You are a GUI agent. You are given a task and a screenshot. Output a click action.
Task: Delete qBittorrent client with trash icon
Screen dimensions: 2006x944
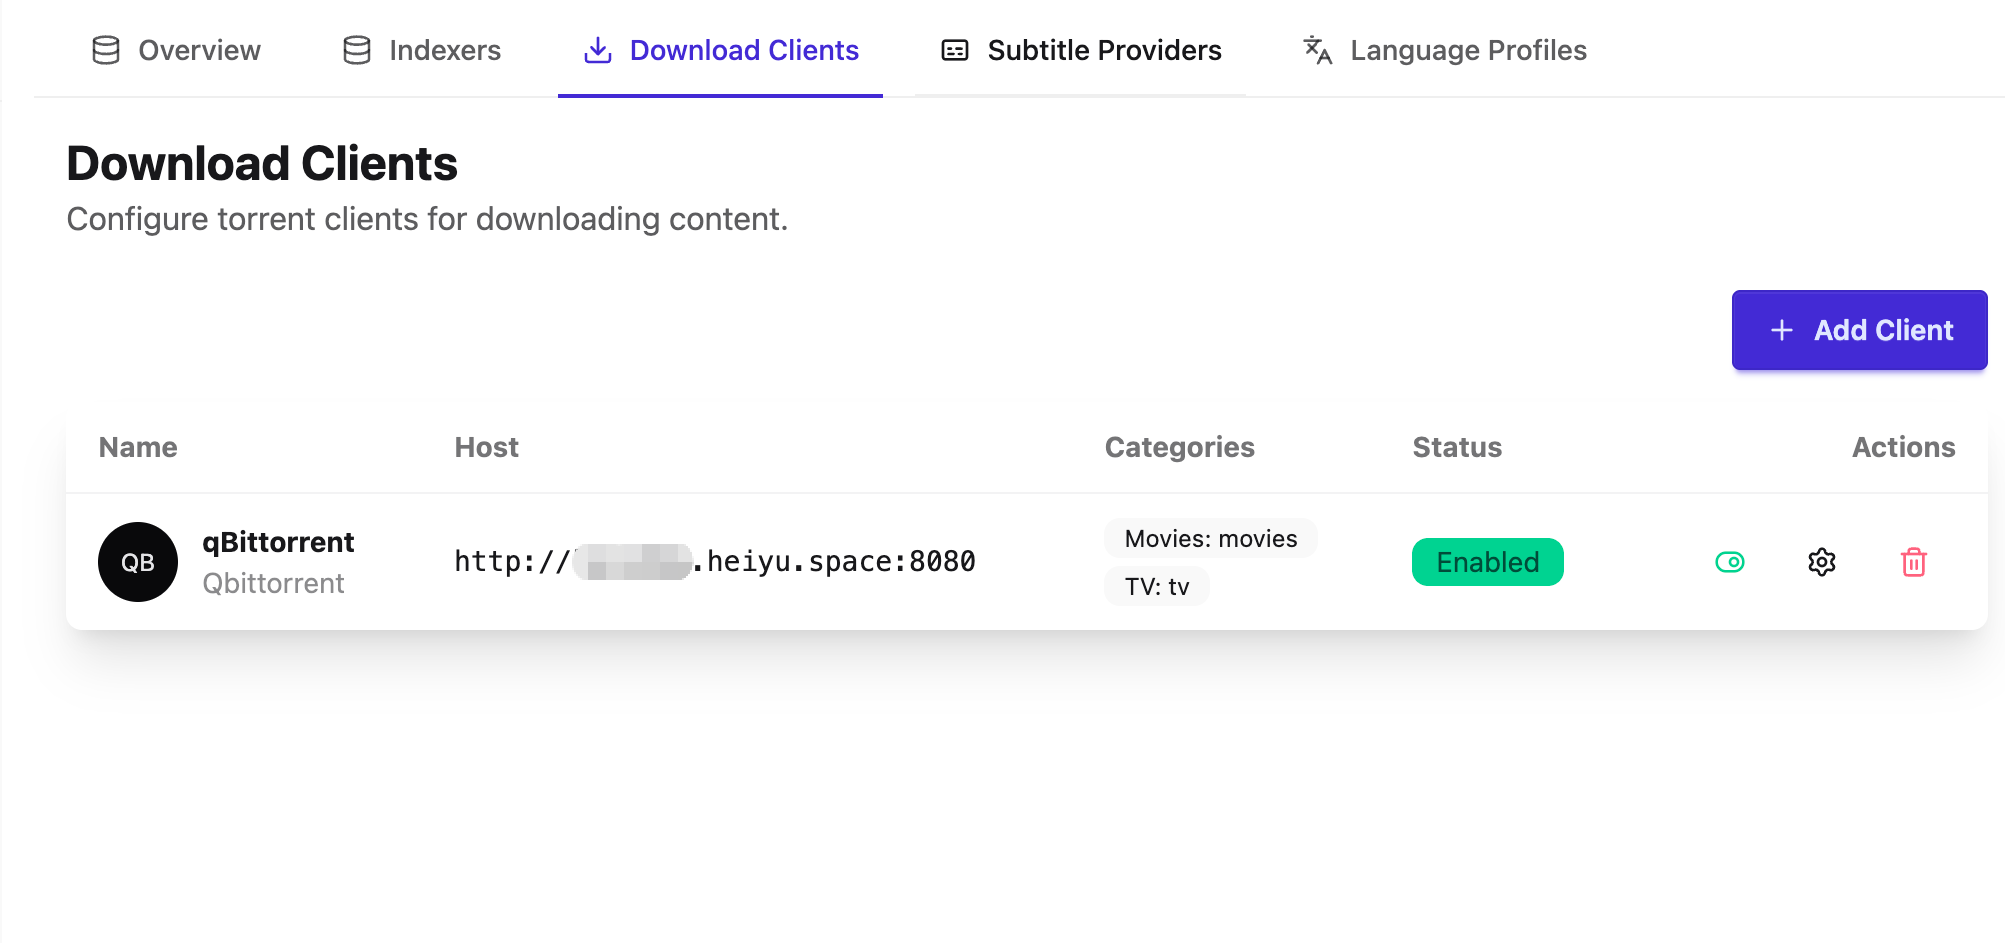1913,562
